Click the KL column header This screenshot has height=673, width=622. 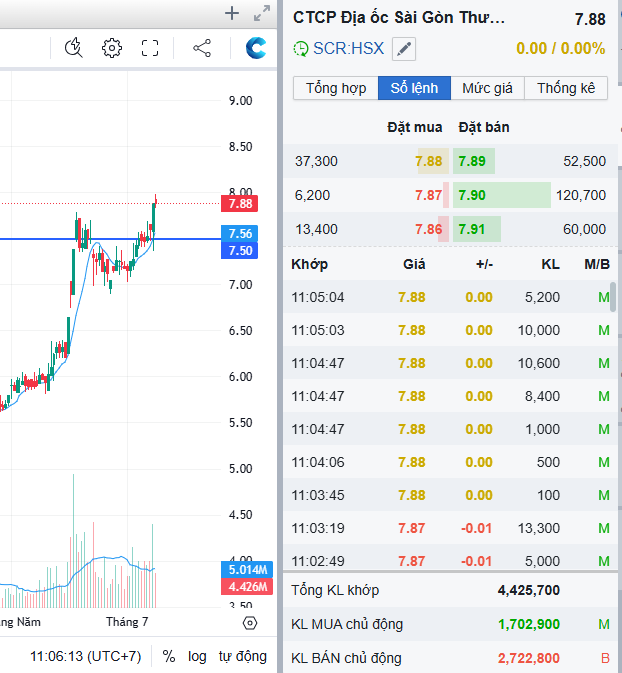coord(550,264)
